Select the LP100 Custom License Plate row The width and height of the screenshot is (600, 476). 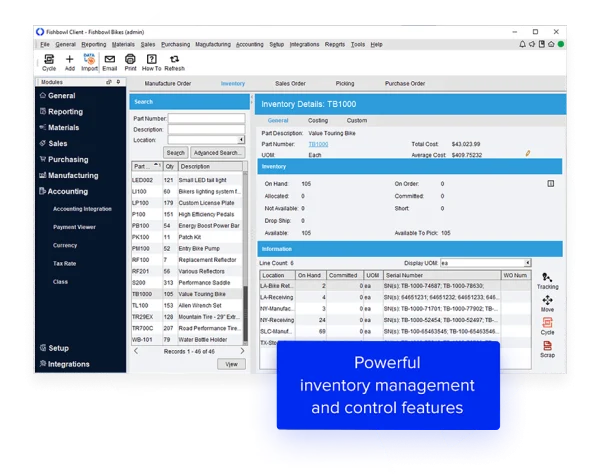(x=187, y=203)
